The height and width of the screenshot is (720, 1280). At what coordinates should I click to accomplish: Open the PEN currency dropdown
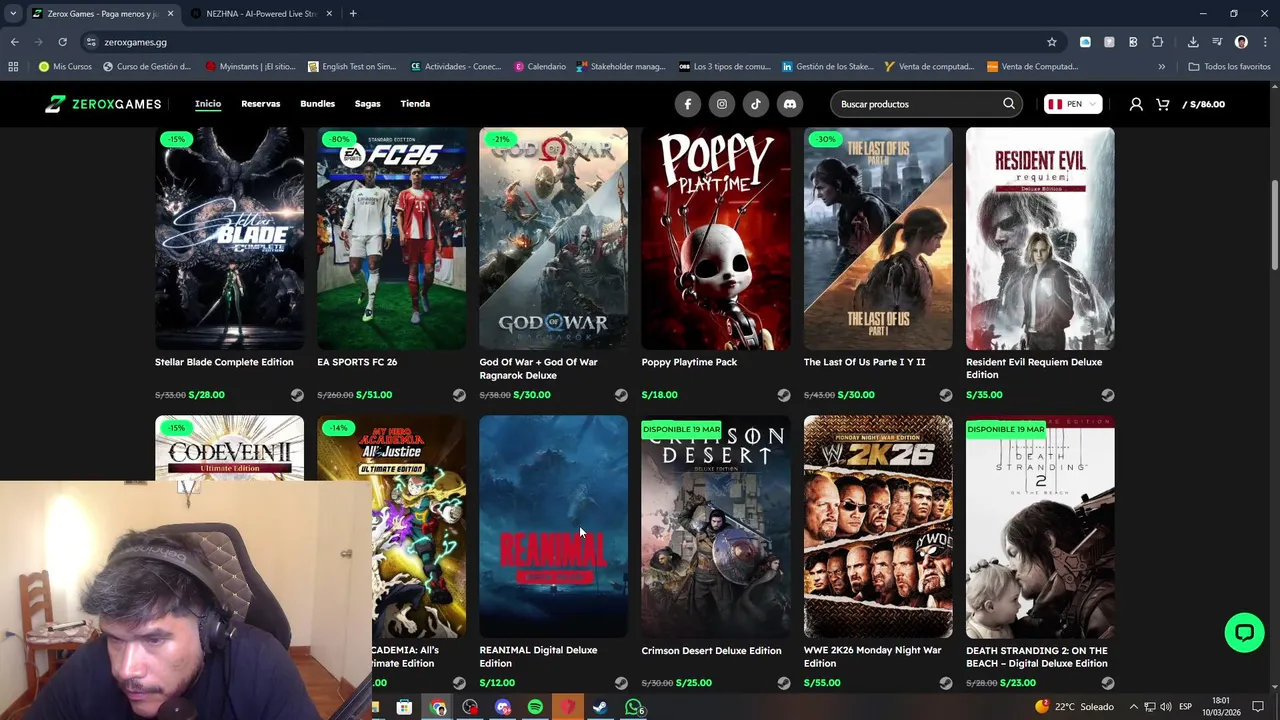(x=1072, y=104)
